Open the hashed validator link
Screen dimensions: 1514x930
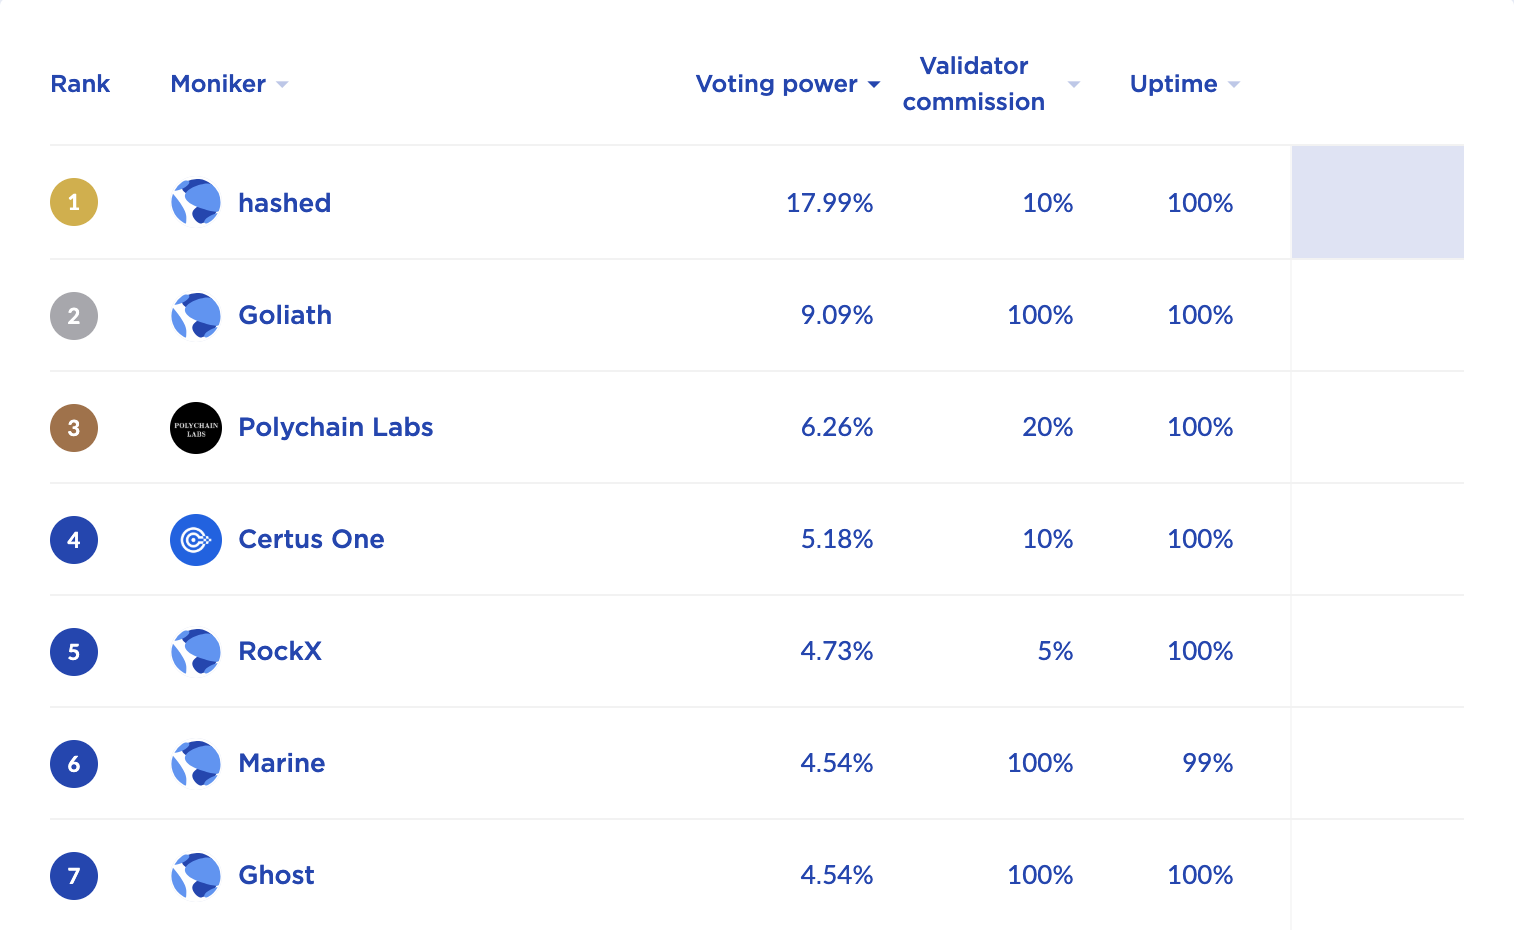pos(285,203)
